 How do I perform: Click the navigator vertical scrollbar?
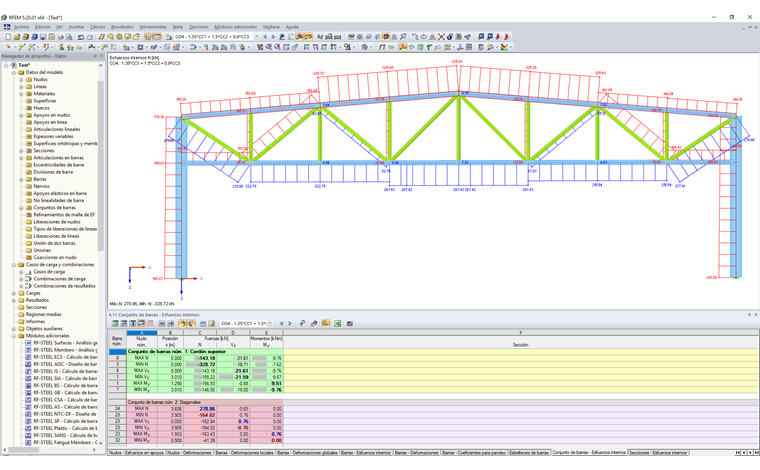tap(101, 166)
